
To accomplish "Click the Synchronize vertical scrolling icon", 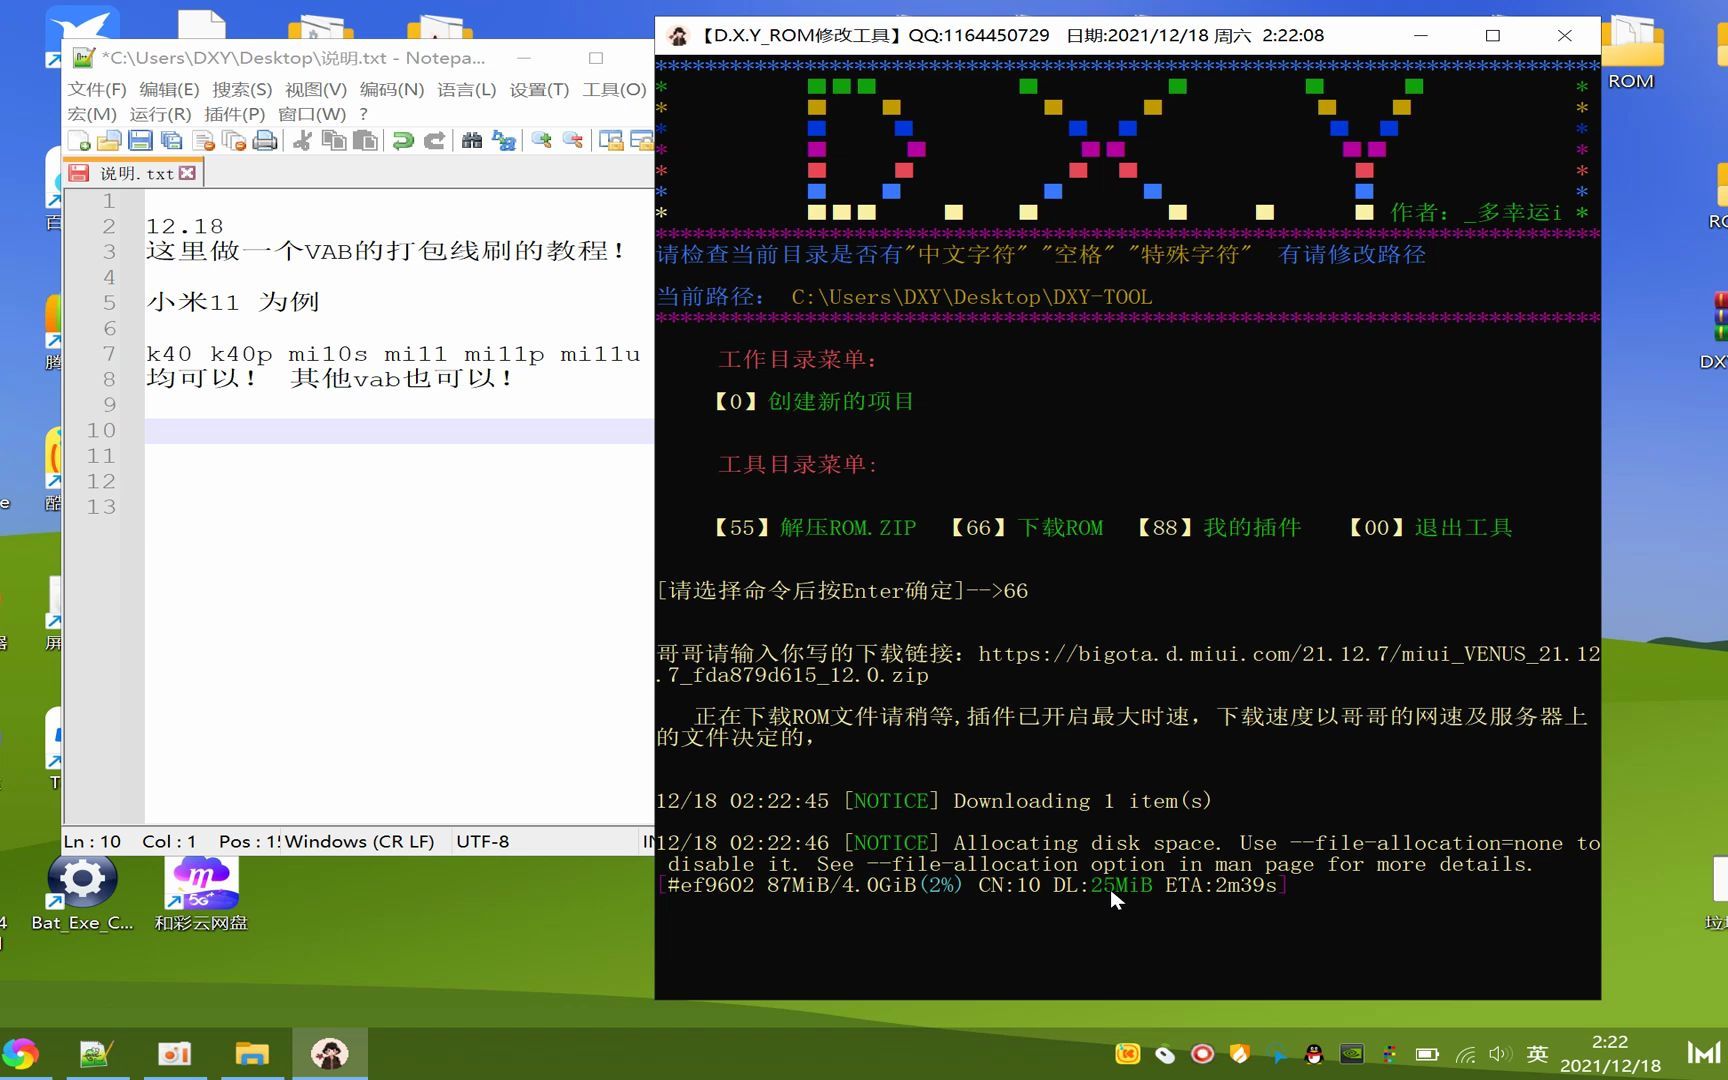I will pos(610,141).
